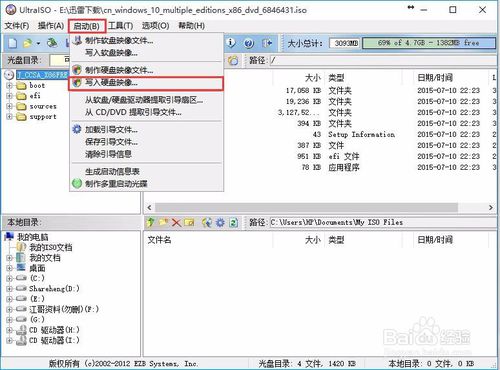Select 制作硬盘映像文件... menu entry

pos(147,70)
